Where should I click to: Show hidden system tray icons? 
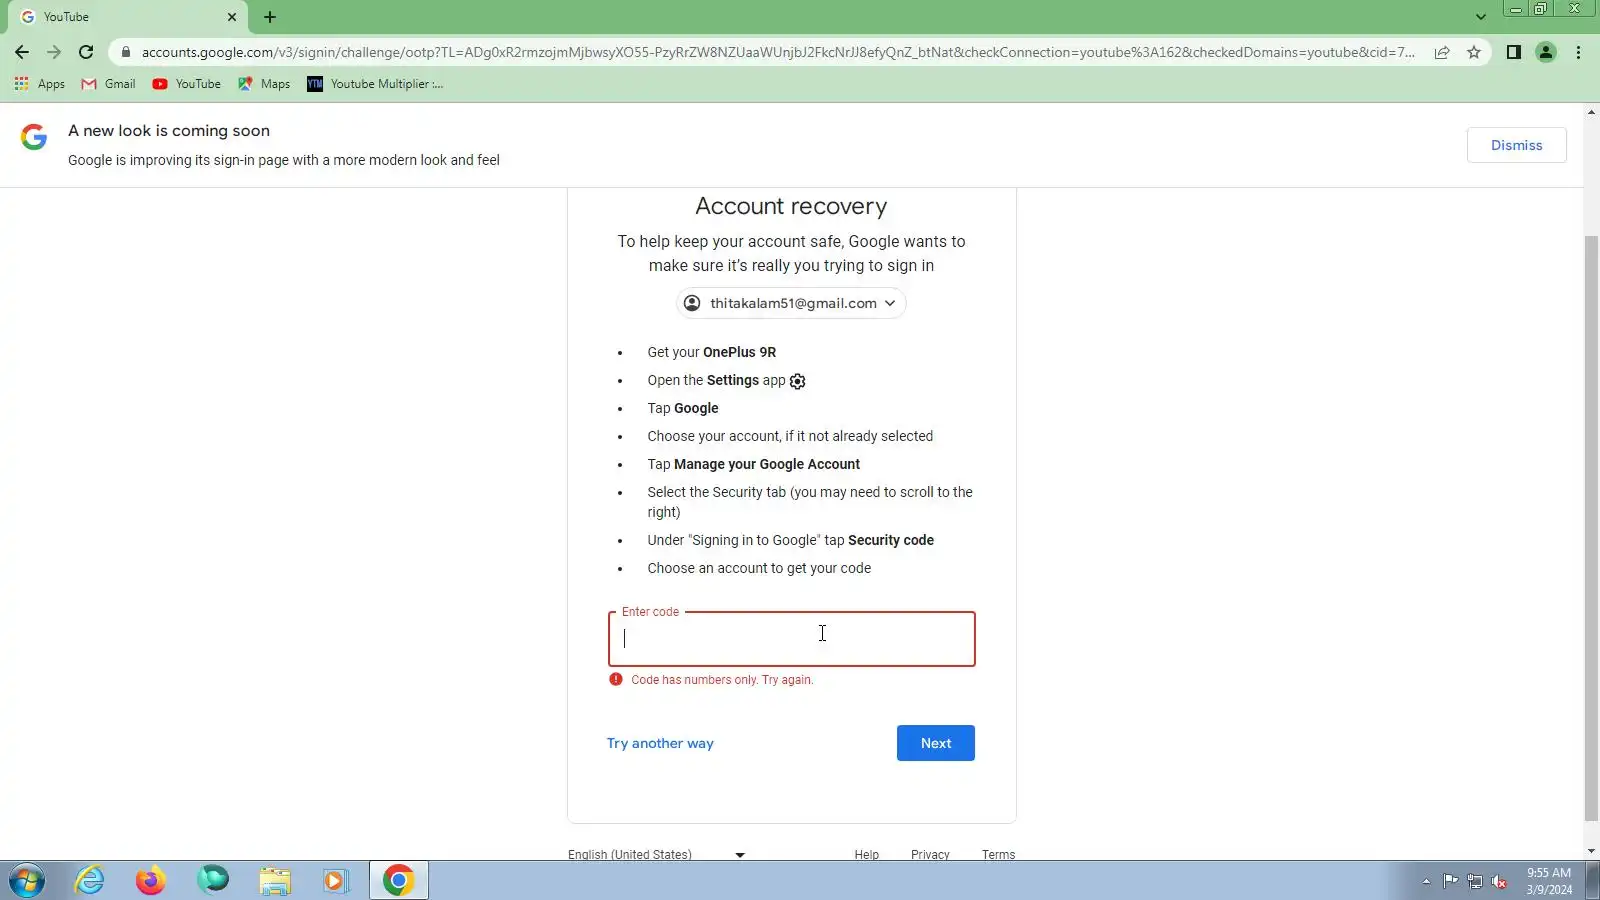click(1426, 881)
